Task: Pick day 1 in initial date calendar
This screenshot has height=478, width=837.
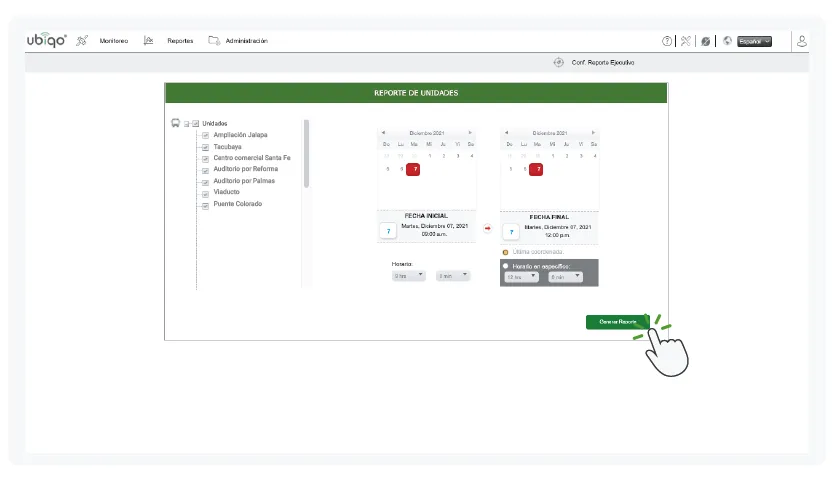Action: [x=430, y=156]
